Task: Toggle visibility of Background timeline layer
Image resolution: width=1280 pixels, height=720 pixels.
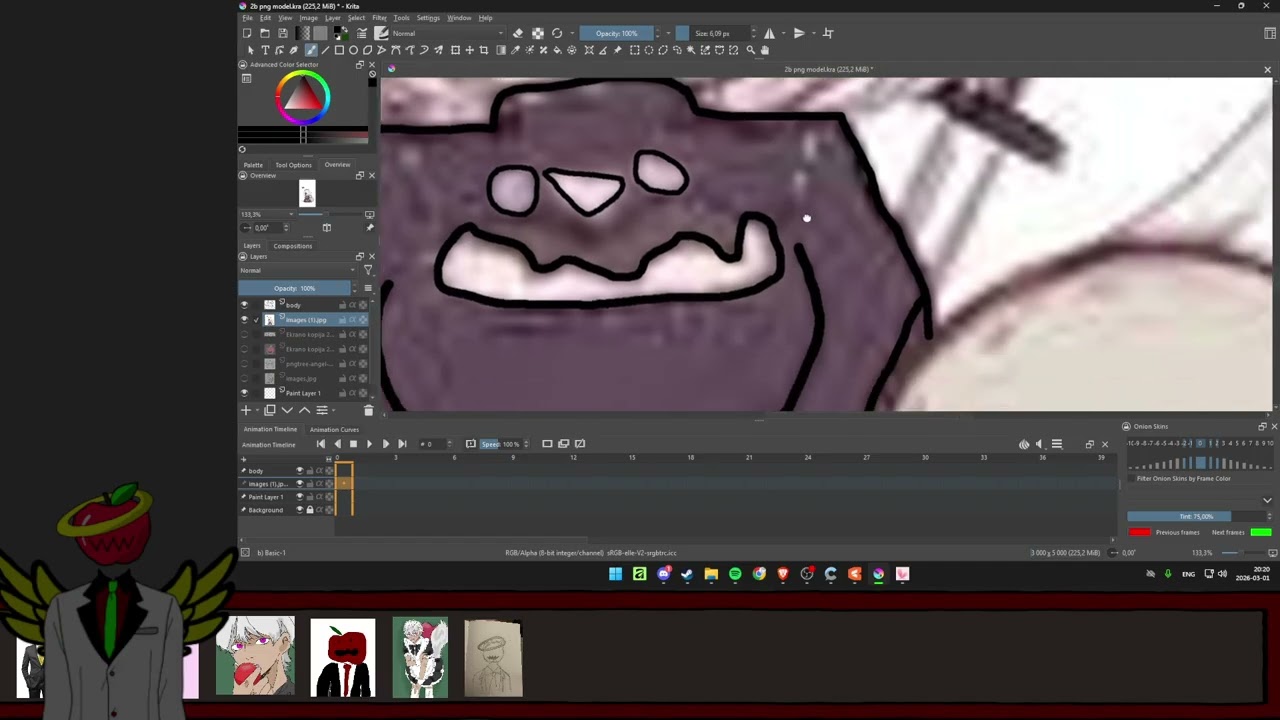Action: click(299, 510)
